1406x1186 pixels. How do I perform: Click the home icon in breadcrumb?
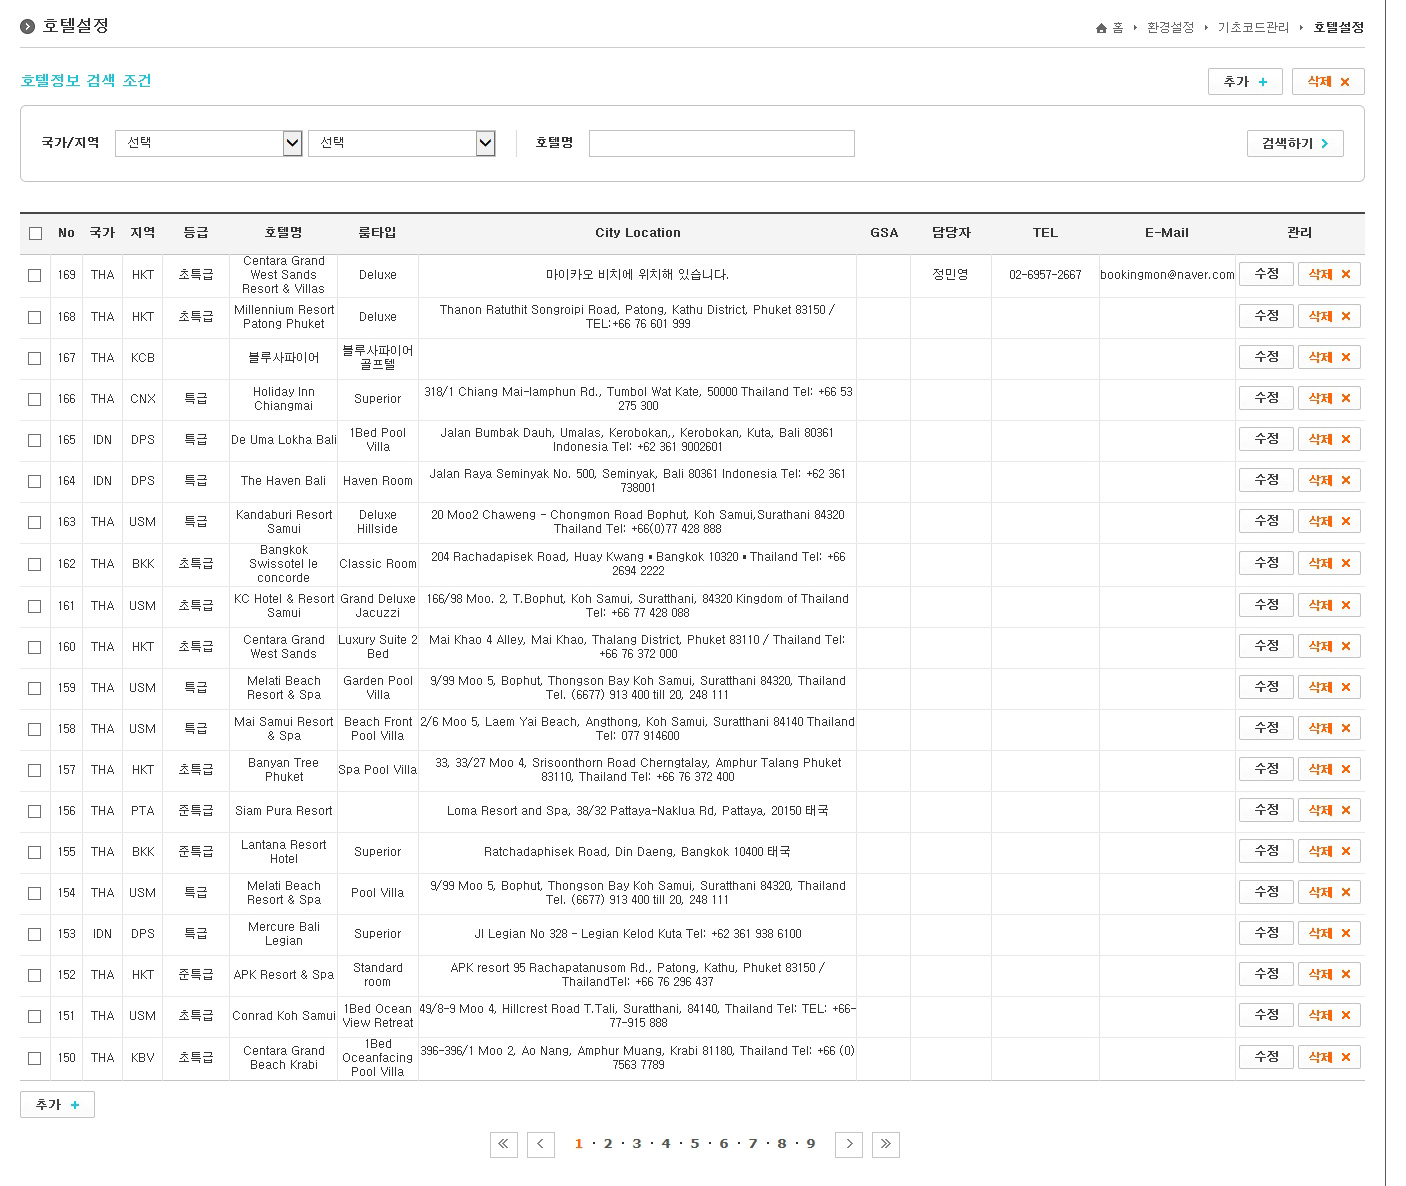point(1101,28)
